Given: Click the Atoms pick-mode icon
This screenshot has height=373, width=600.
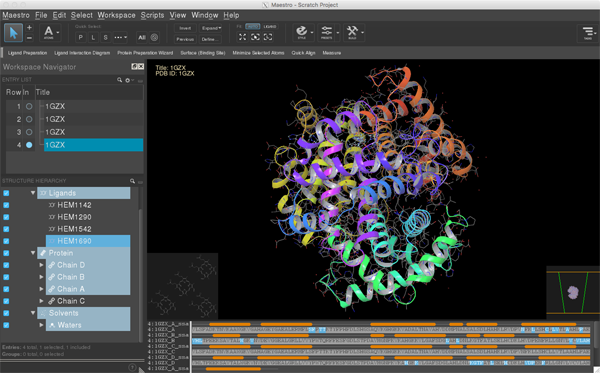Looking at the screenshot, I should tap(49, 33).
